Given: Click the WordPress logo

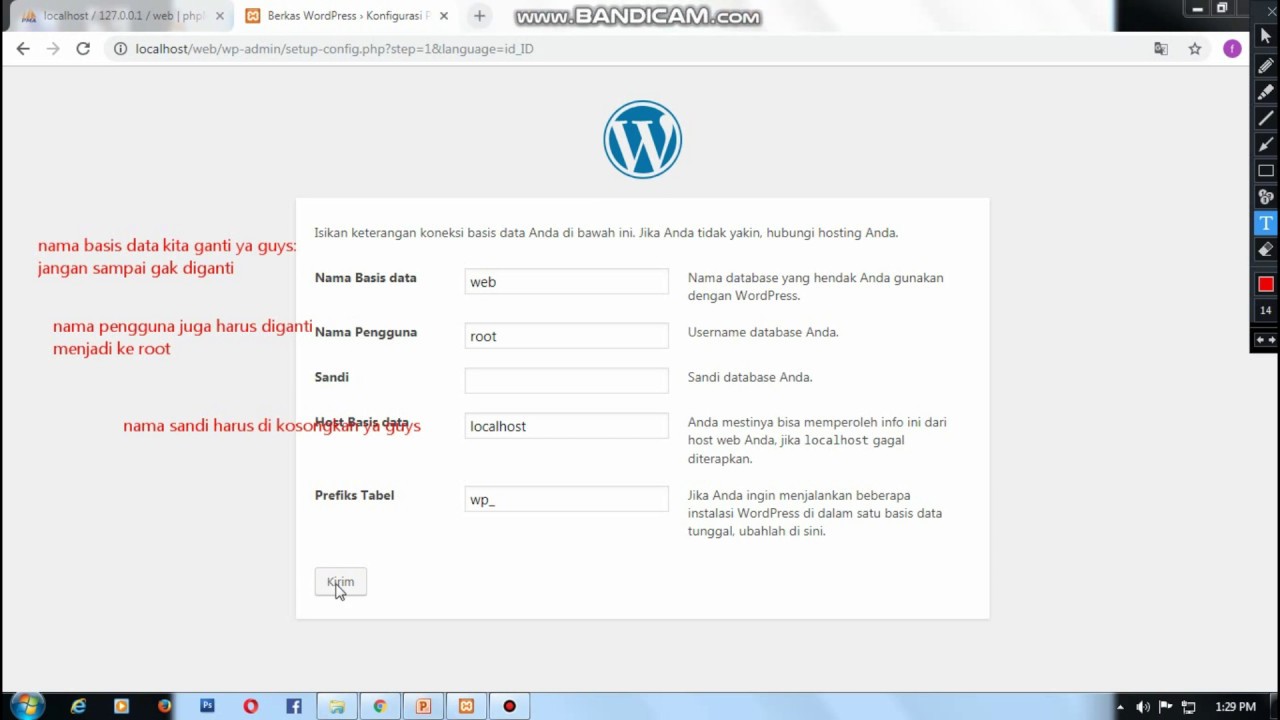Looking at the screenshot, I should point(642,139).
